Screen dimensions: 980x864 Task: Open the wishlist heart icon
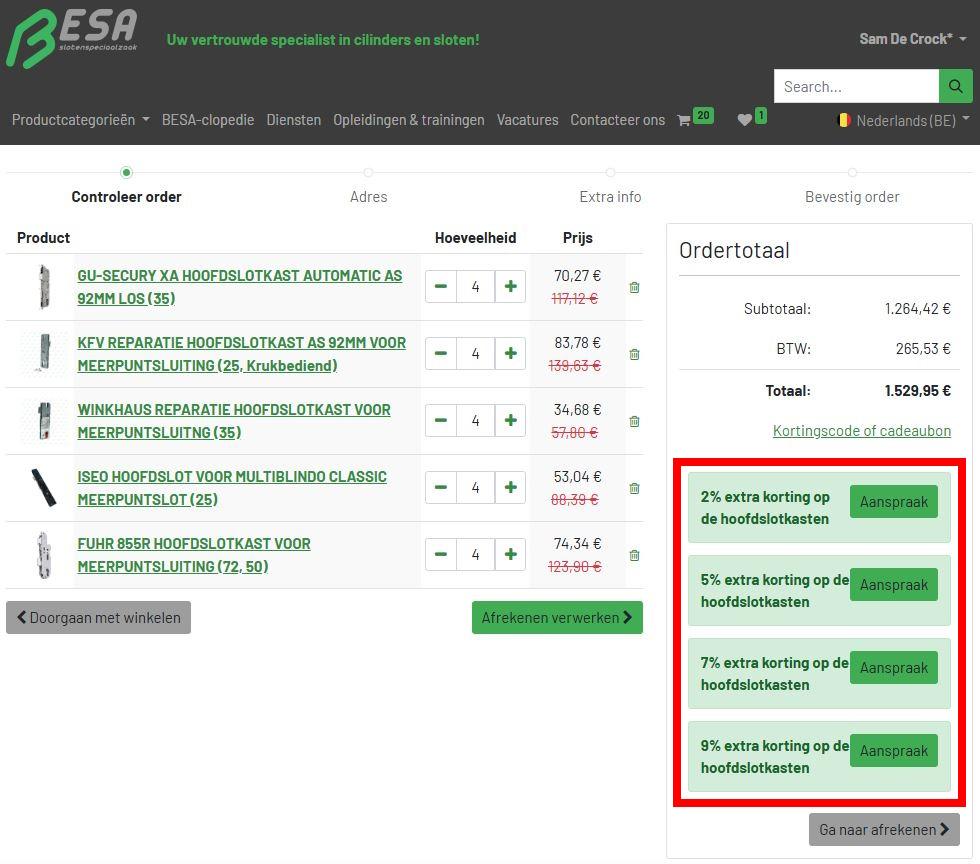coord(750,119)
